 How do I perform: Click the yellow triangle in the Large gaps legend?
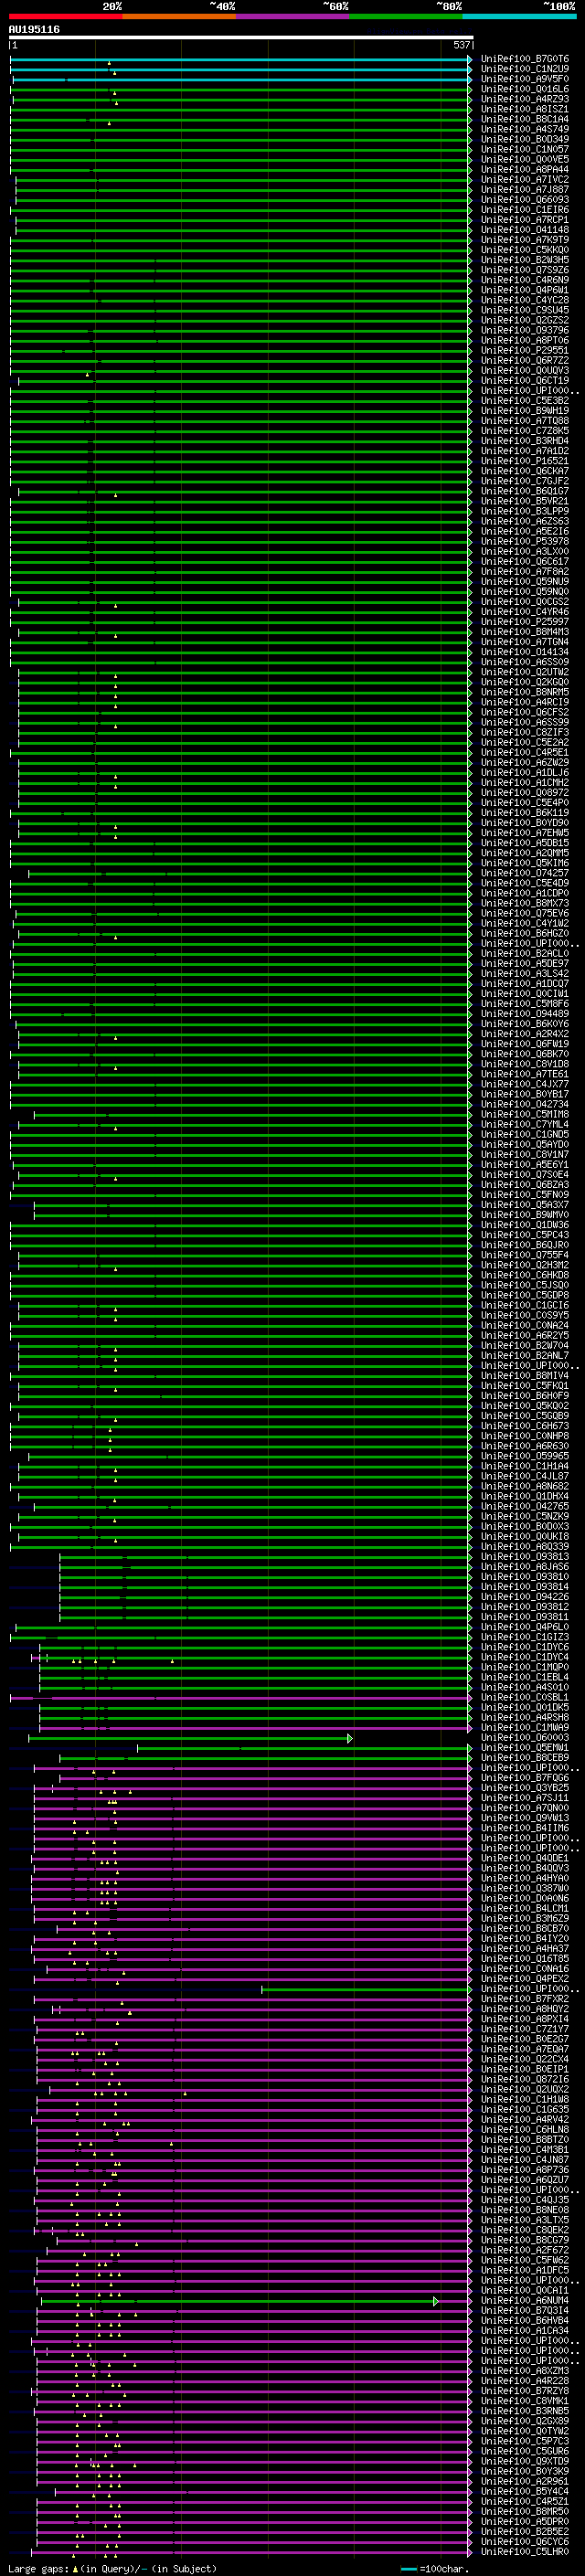click(x=75, y=2568)
